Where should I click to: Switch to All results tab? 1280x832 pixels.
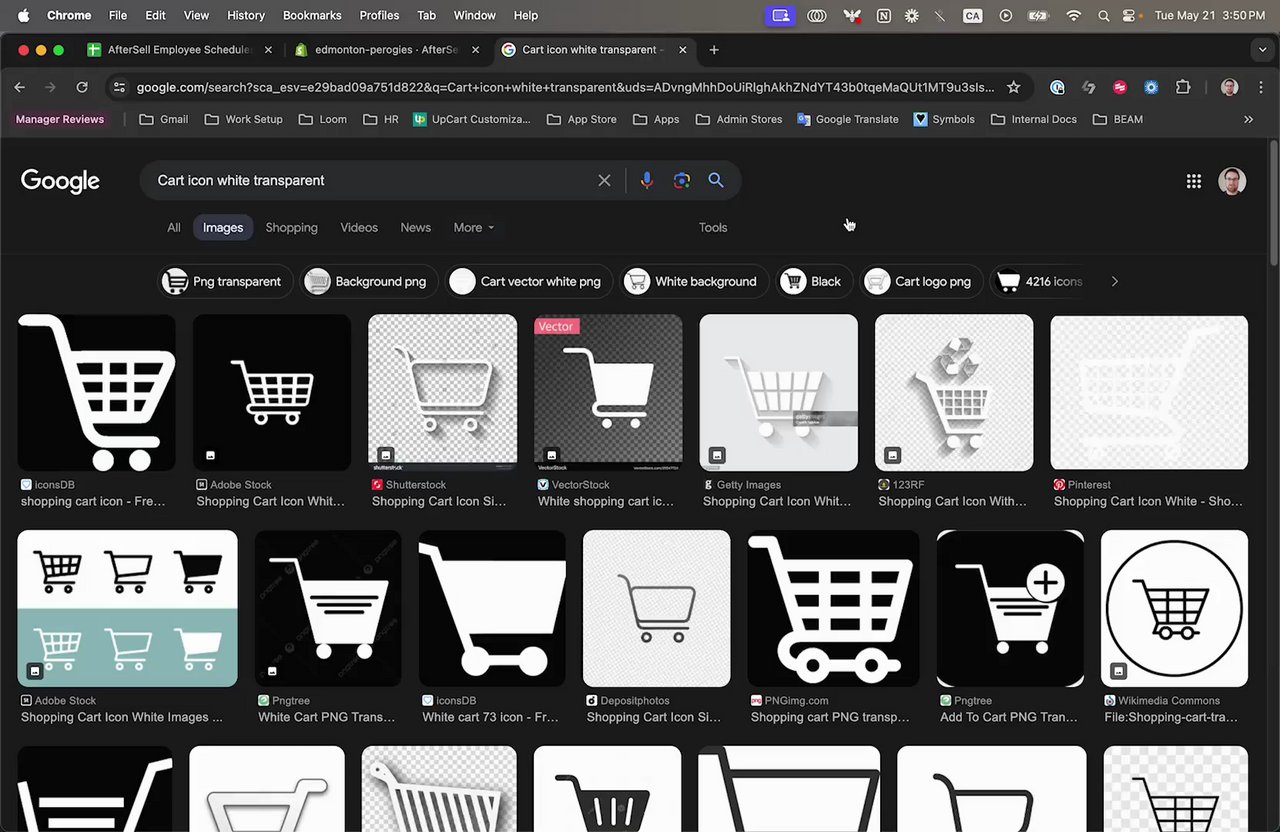(x=174, y=228)
